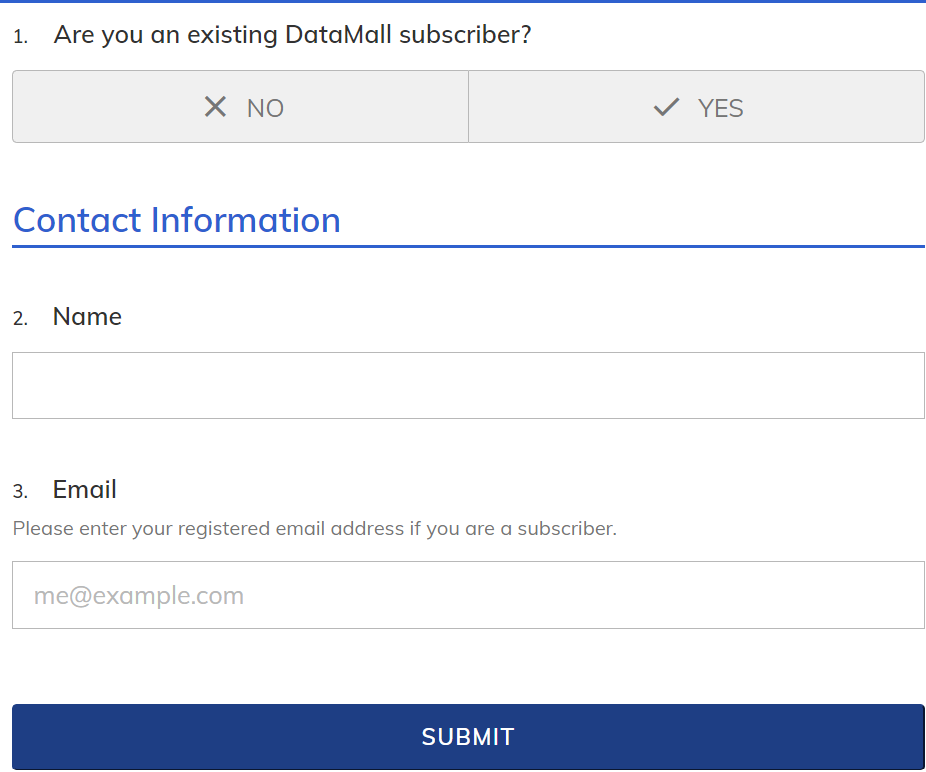Click the Name field label

point(87,317)
